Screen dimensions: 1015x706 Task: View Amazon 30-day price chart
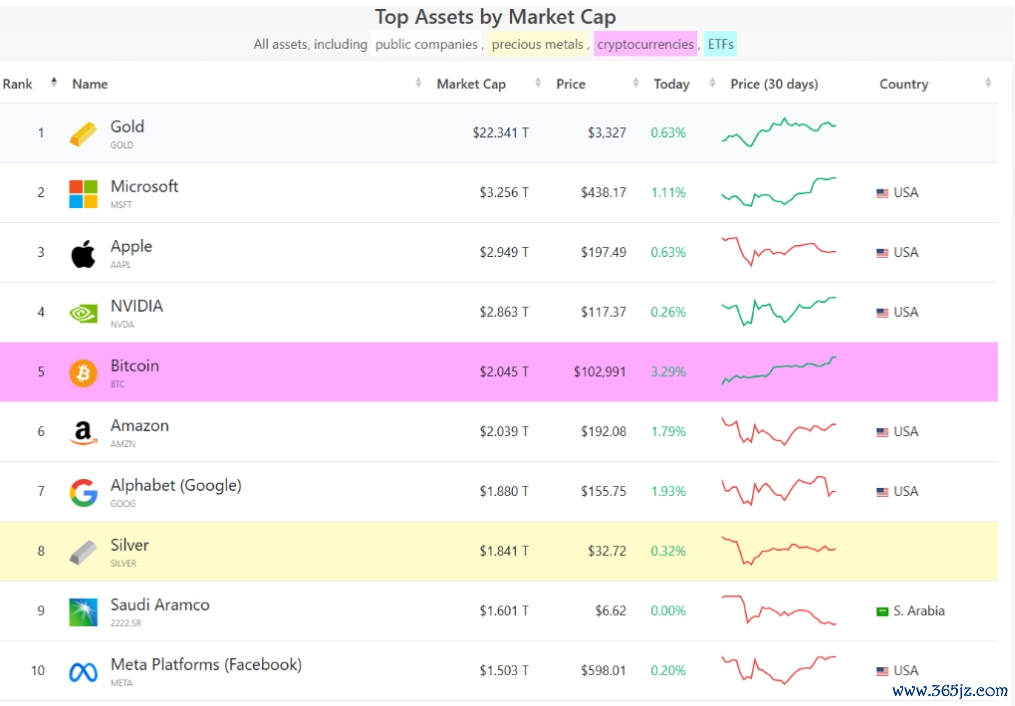(x=779, y=431)
